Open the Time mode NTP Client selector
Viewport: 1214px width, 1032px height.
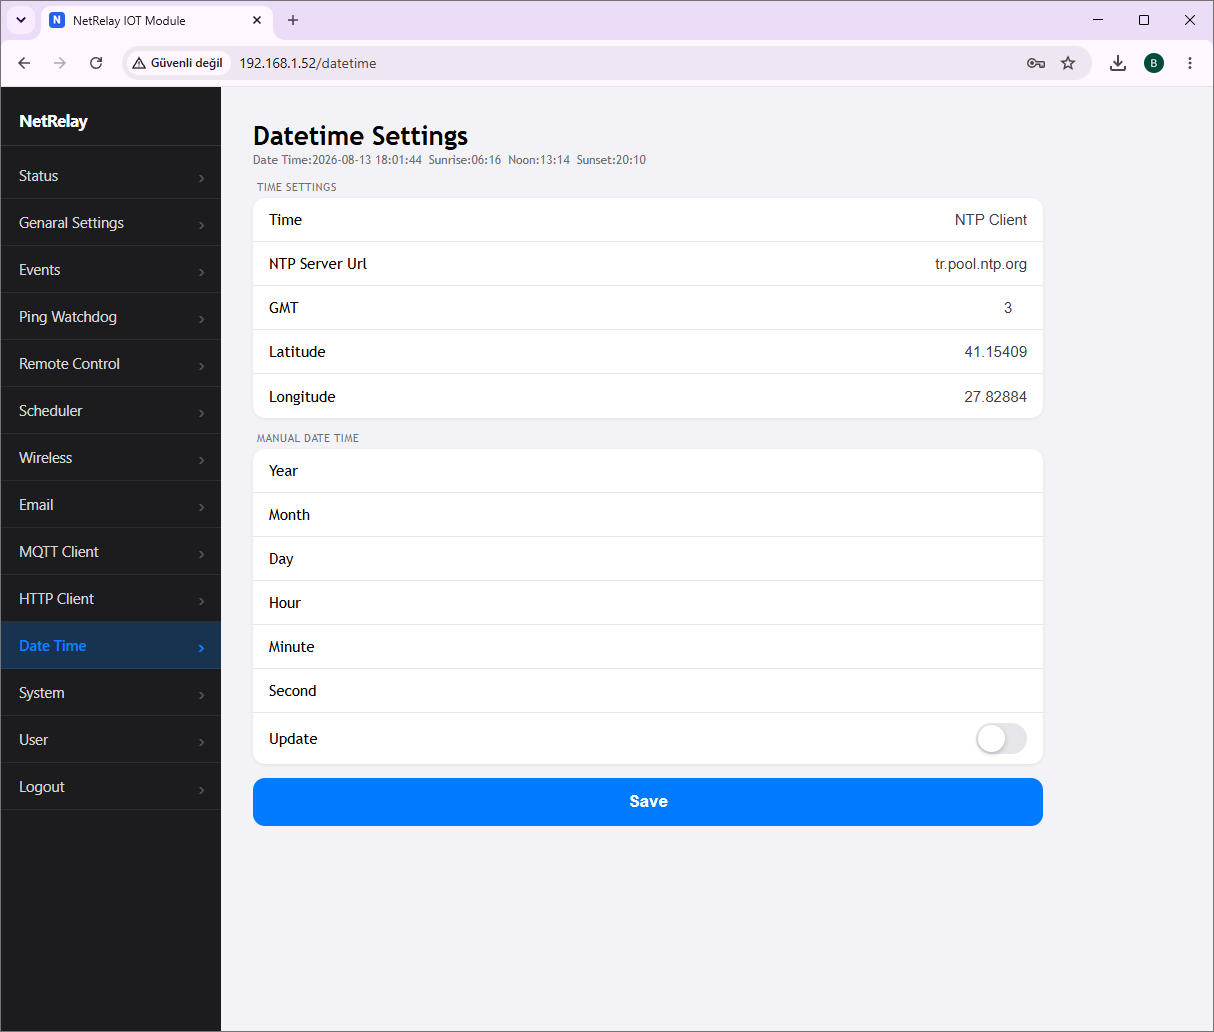990,220
